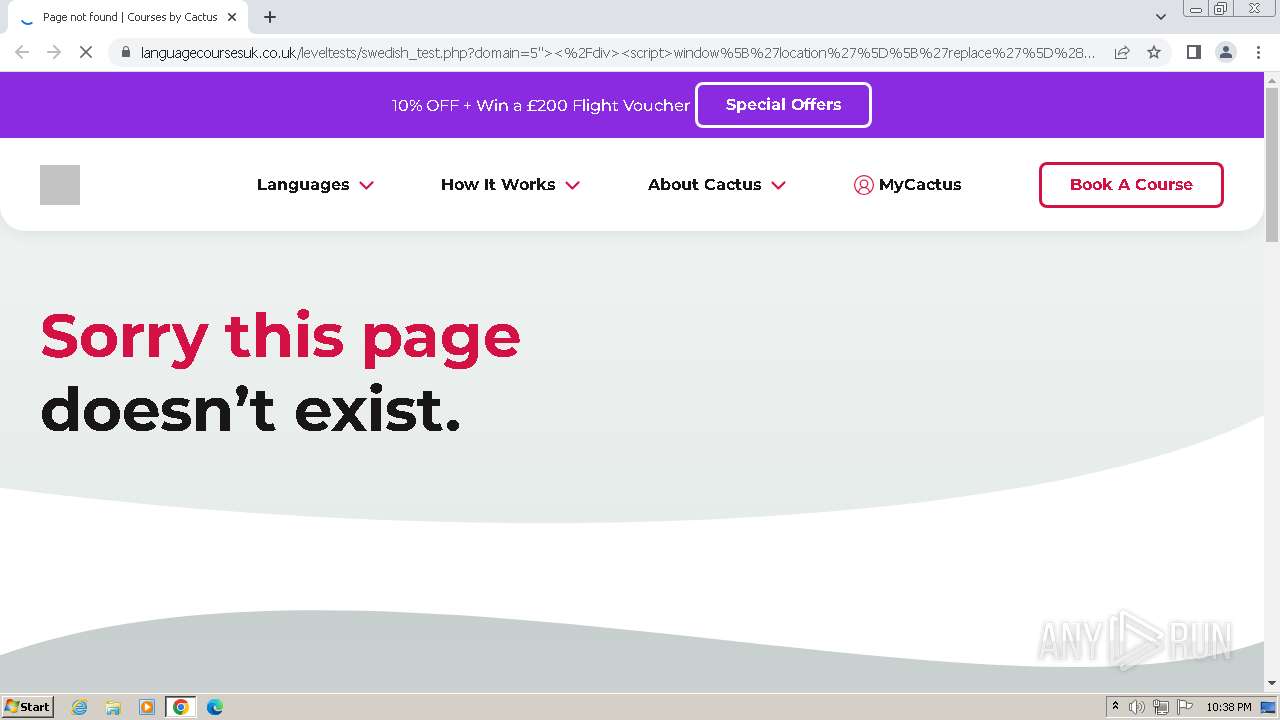The image size is (1280, 720).
Task: Click the volume speaker tray icon
Action: click(1137, 707)
